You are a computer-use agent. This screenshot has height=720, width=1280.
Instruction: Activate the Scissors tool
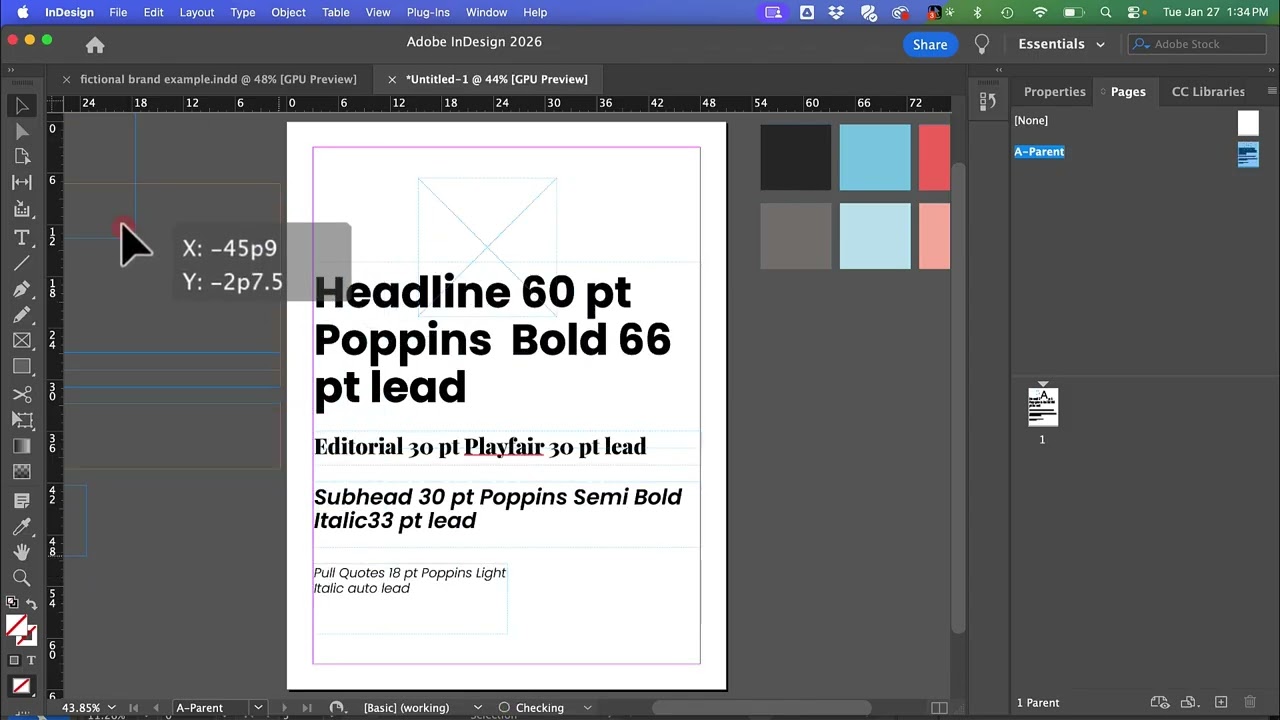pyautogui.click(x=22, y=394)
